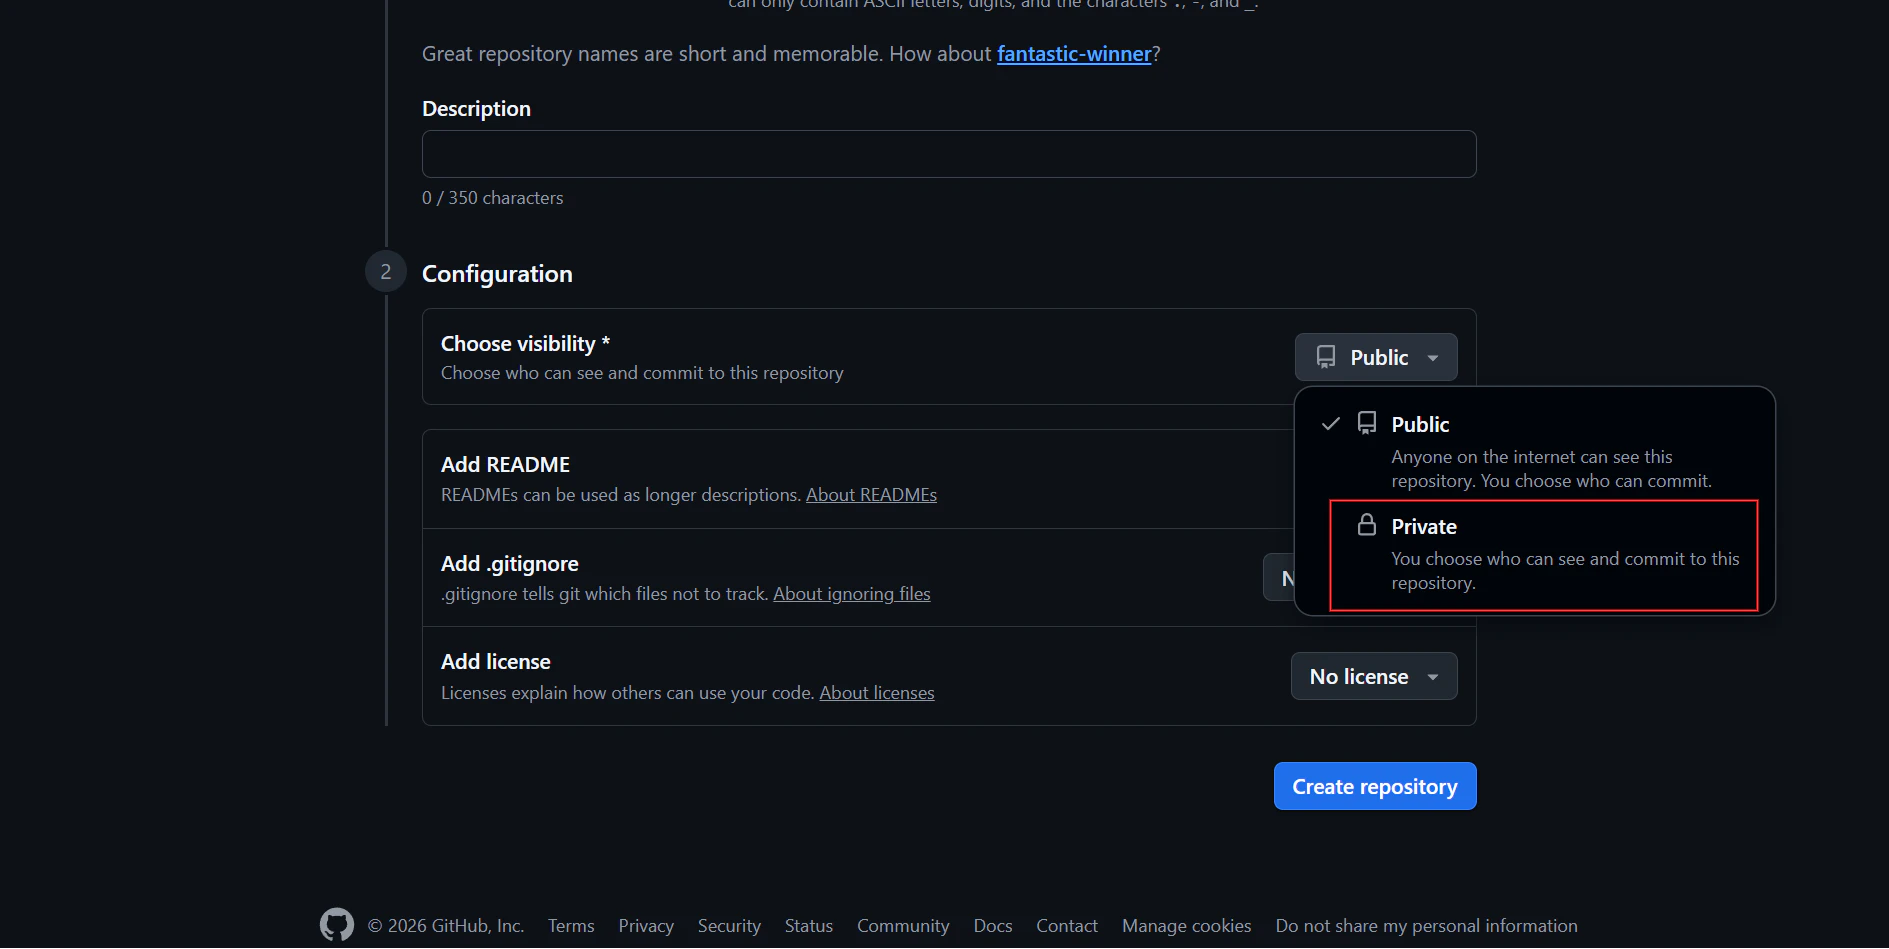Screen dimensions: 1889x949
Task: Click the 'Add .gitignore' label
Action: click(510, 564)
